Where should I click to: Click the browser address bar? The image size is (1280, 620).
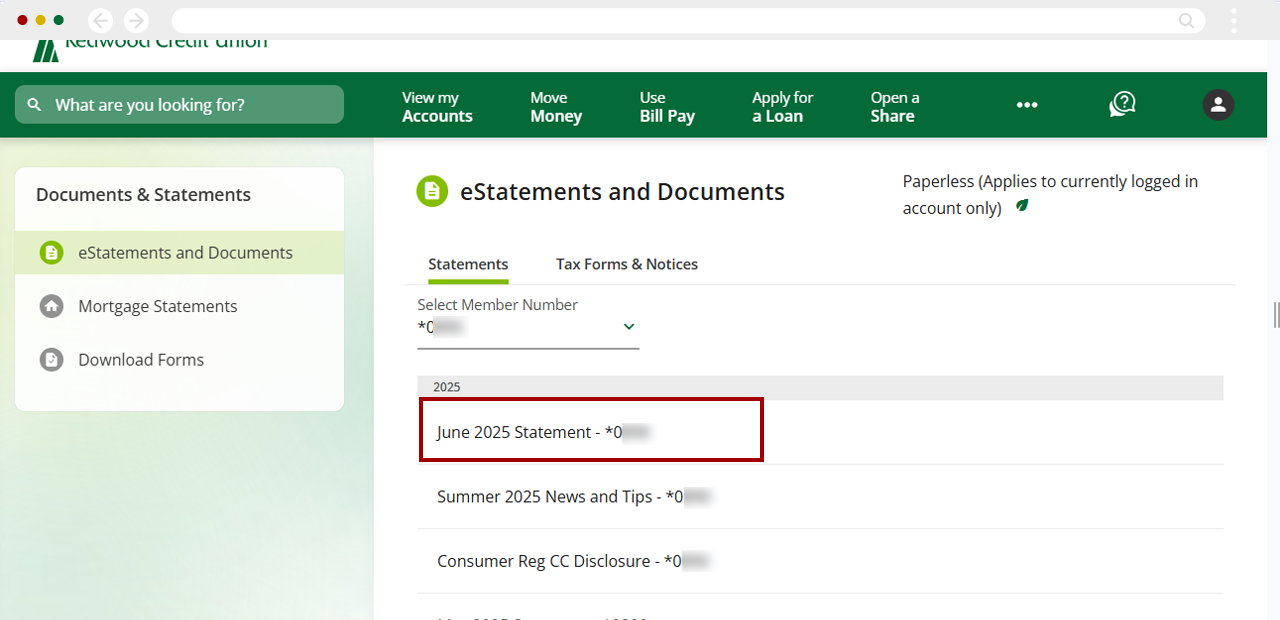pyautogui.click(x=688, y=20)
